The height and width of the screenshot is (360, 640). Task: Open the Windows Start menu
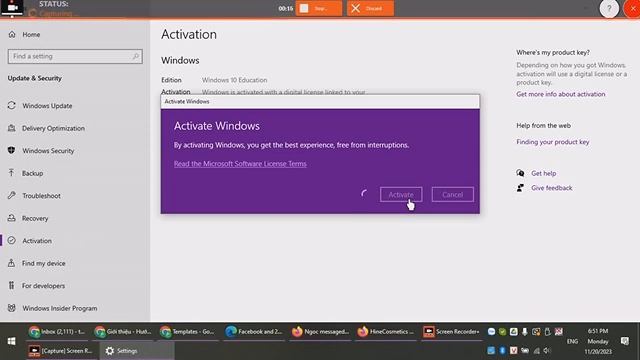click(x=11, y=341)
